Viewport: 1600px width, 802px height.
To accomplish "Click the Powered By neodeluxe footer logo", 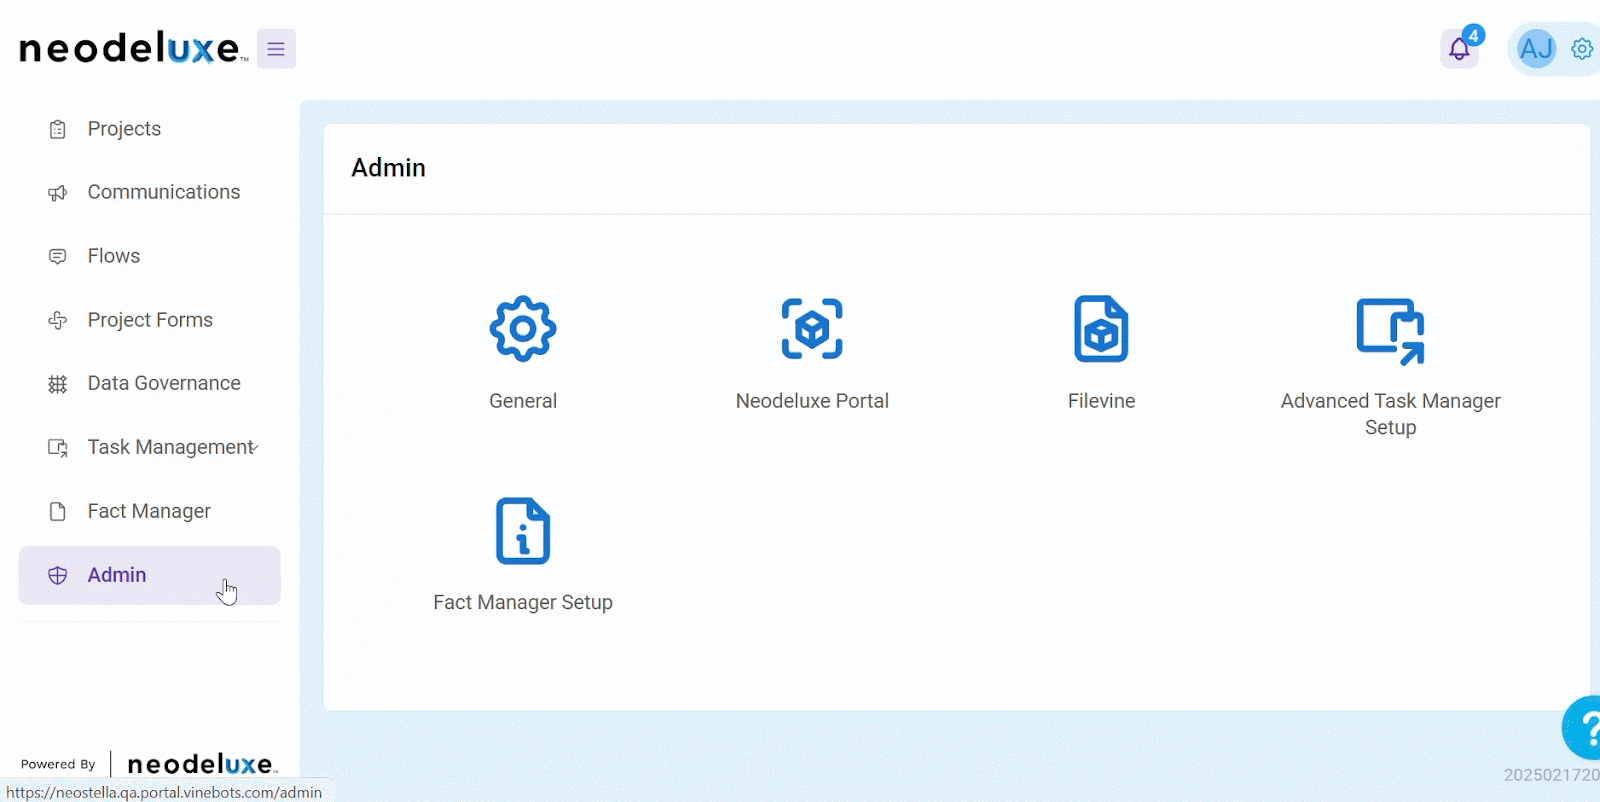I will point(202,764).
